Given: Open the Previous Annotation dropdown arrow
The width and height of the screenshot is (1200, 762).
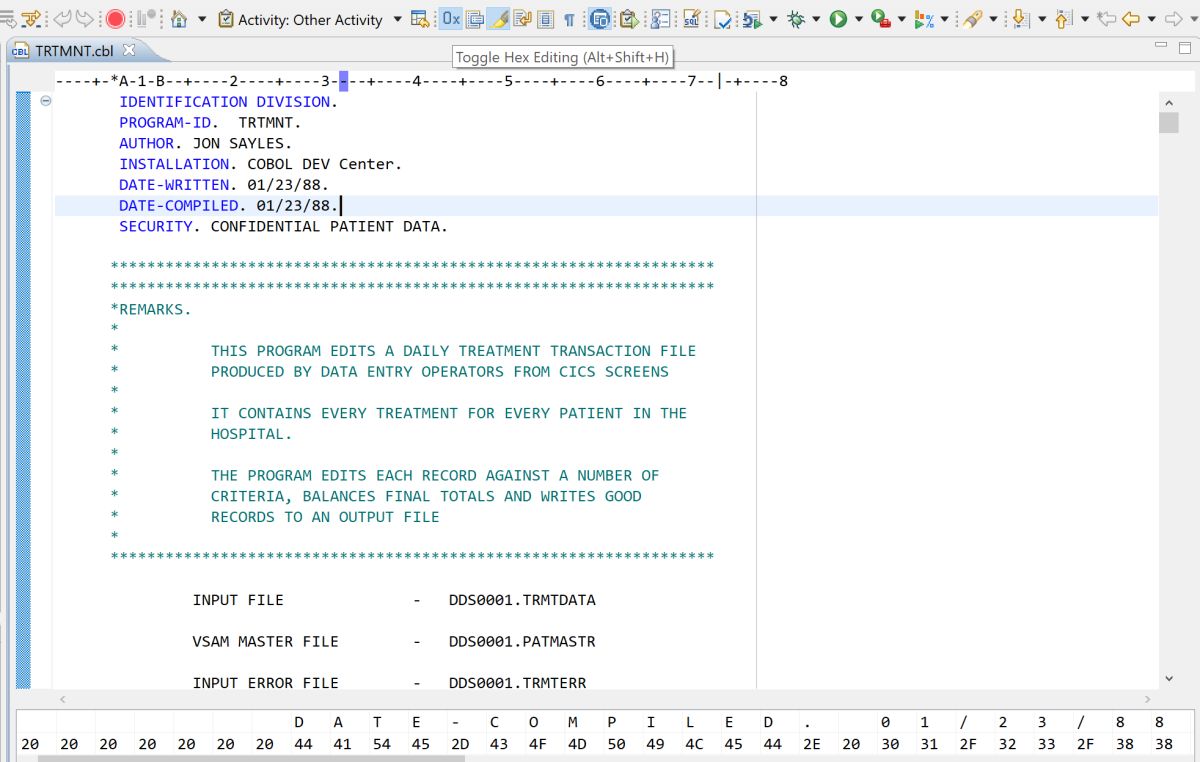Looking at the screenshot, I should pos(1083,19).
